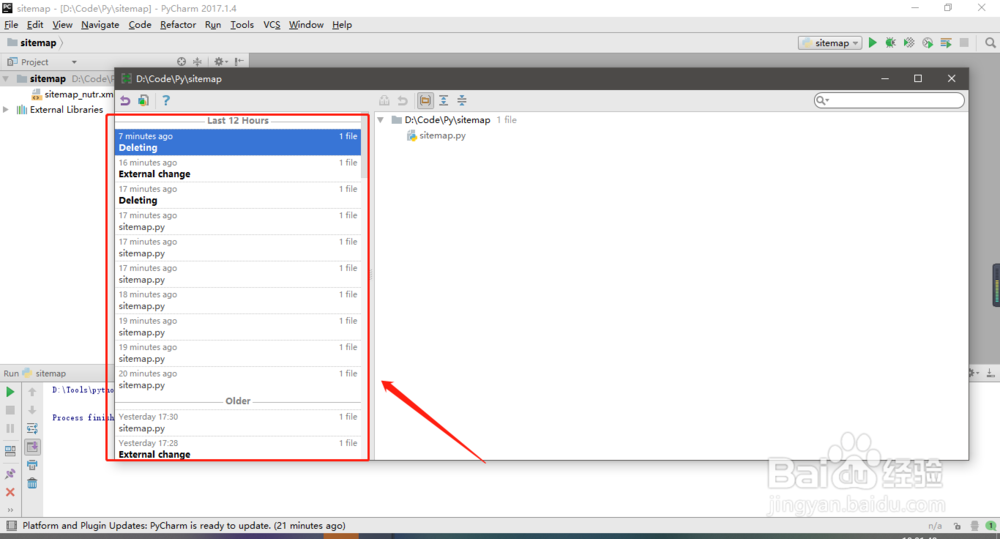Click the Create Patch icon
Viewport: 1000px width, 539px height.
(x=143, y=101)
